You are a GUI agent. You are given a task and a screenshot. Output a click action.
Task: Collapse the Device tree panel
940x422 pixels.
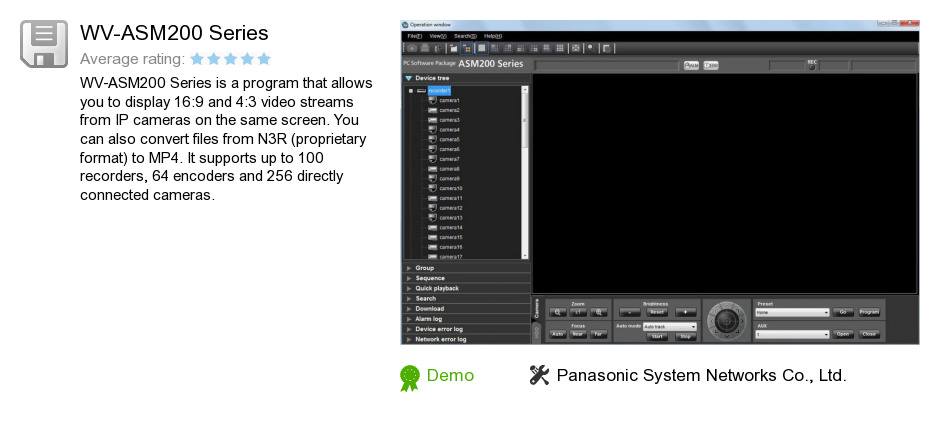(408, 78)
